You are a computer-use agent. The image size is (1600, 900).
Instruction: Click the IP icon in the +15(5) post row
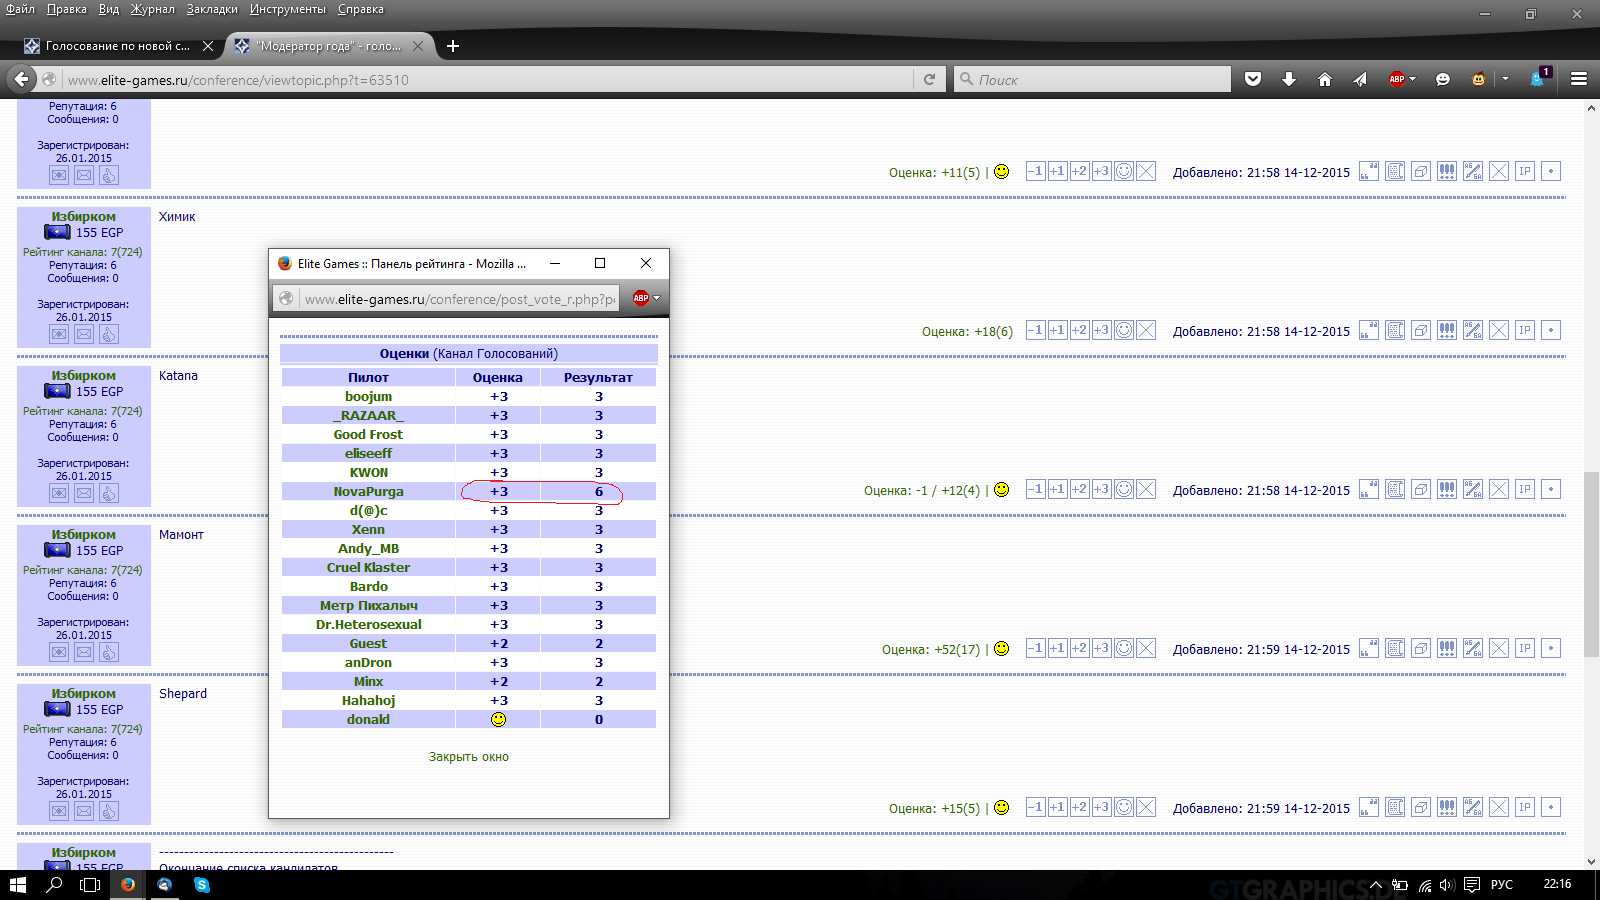click(x=1525, y=808)
